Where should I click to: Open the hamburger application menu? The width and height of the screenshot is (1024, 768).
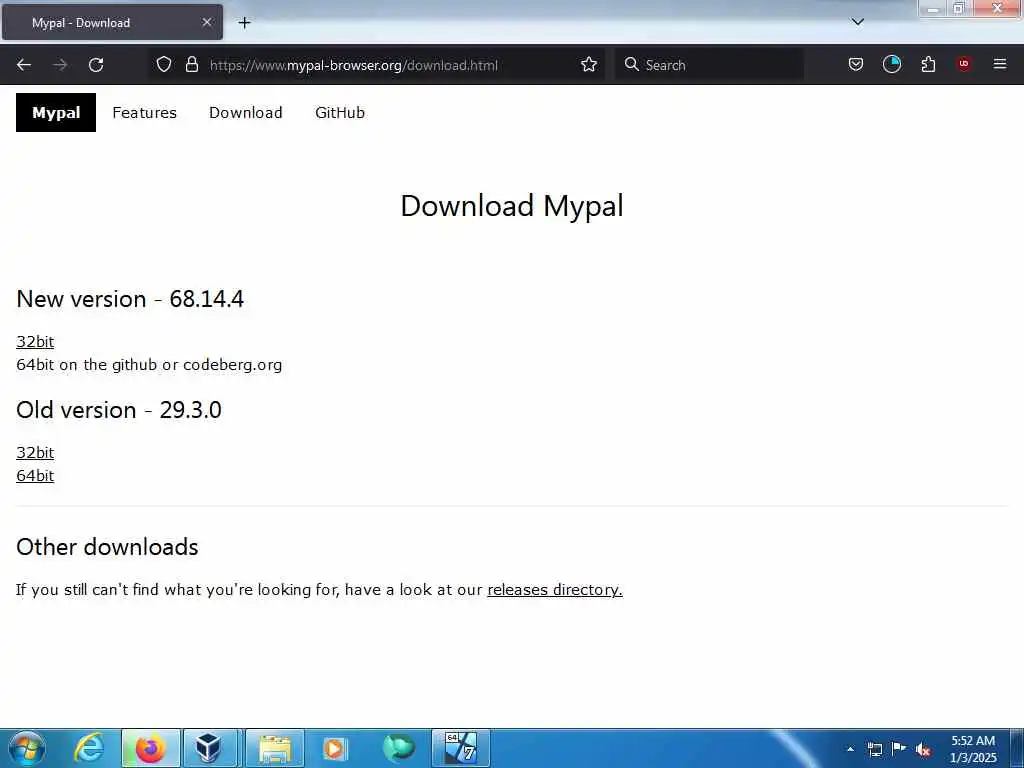pyautogui.click(x=1000, y=64)
